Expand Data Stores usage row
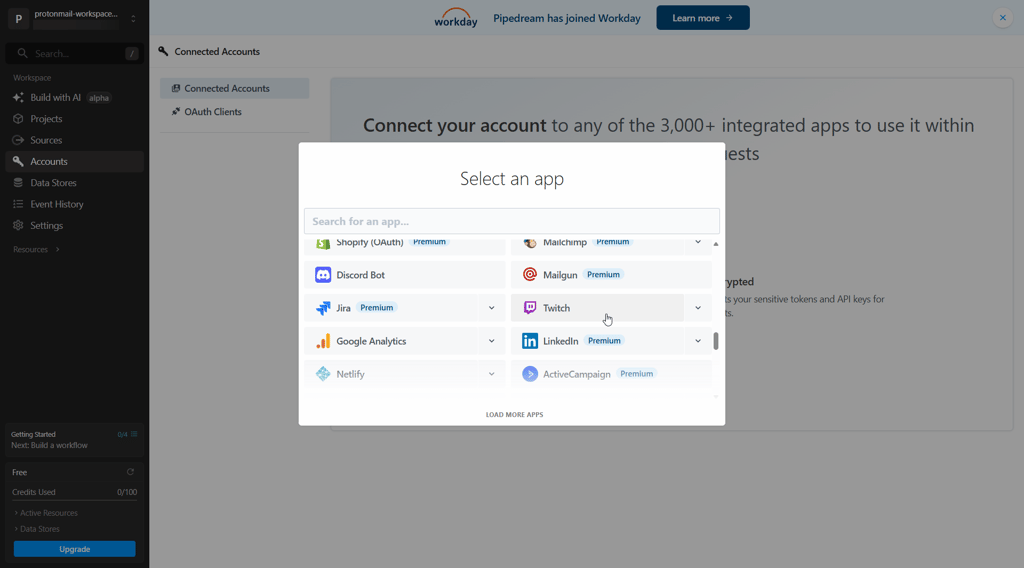The width and height of the screenshot is (1024, 568). pos(37,529)
